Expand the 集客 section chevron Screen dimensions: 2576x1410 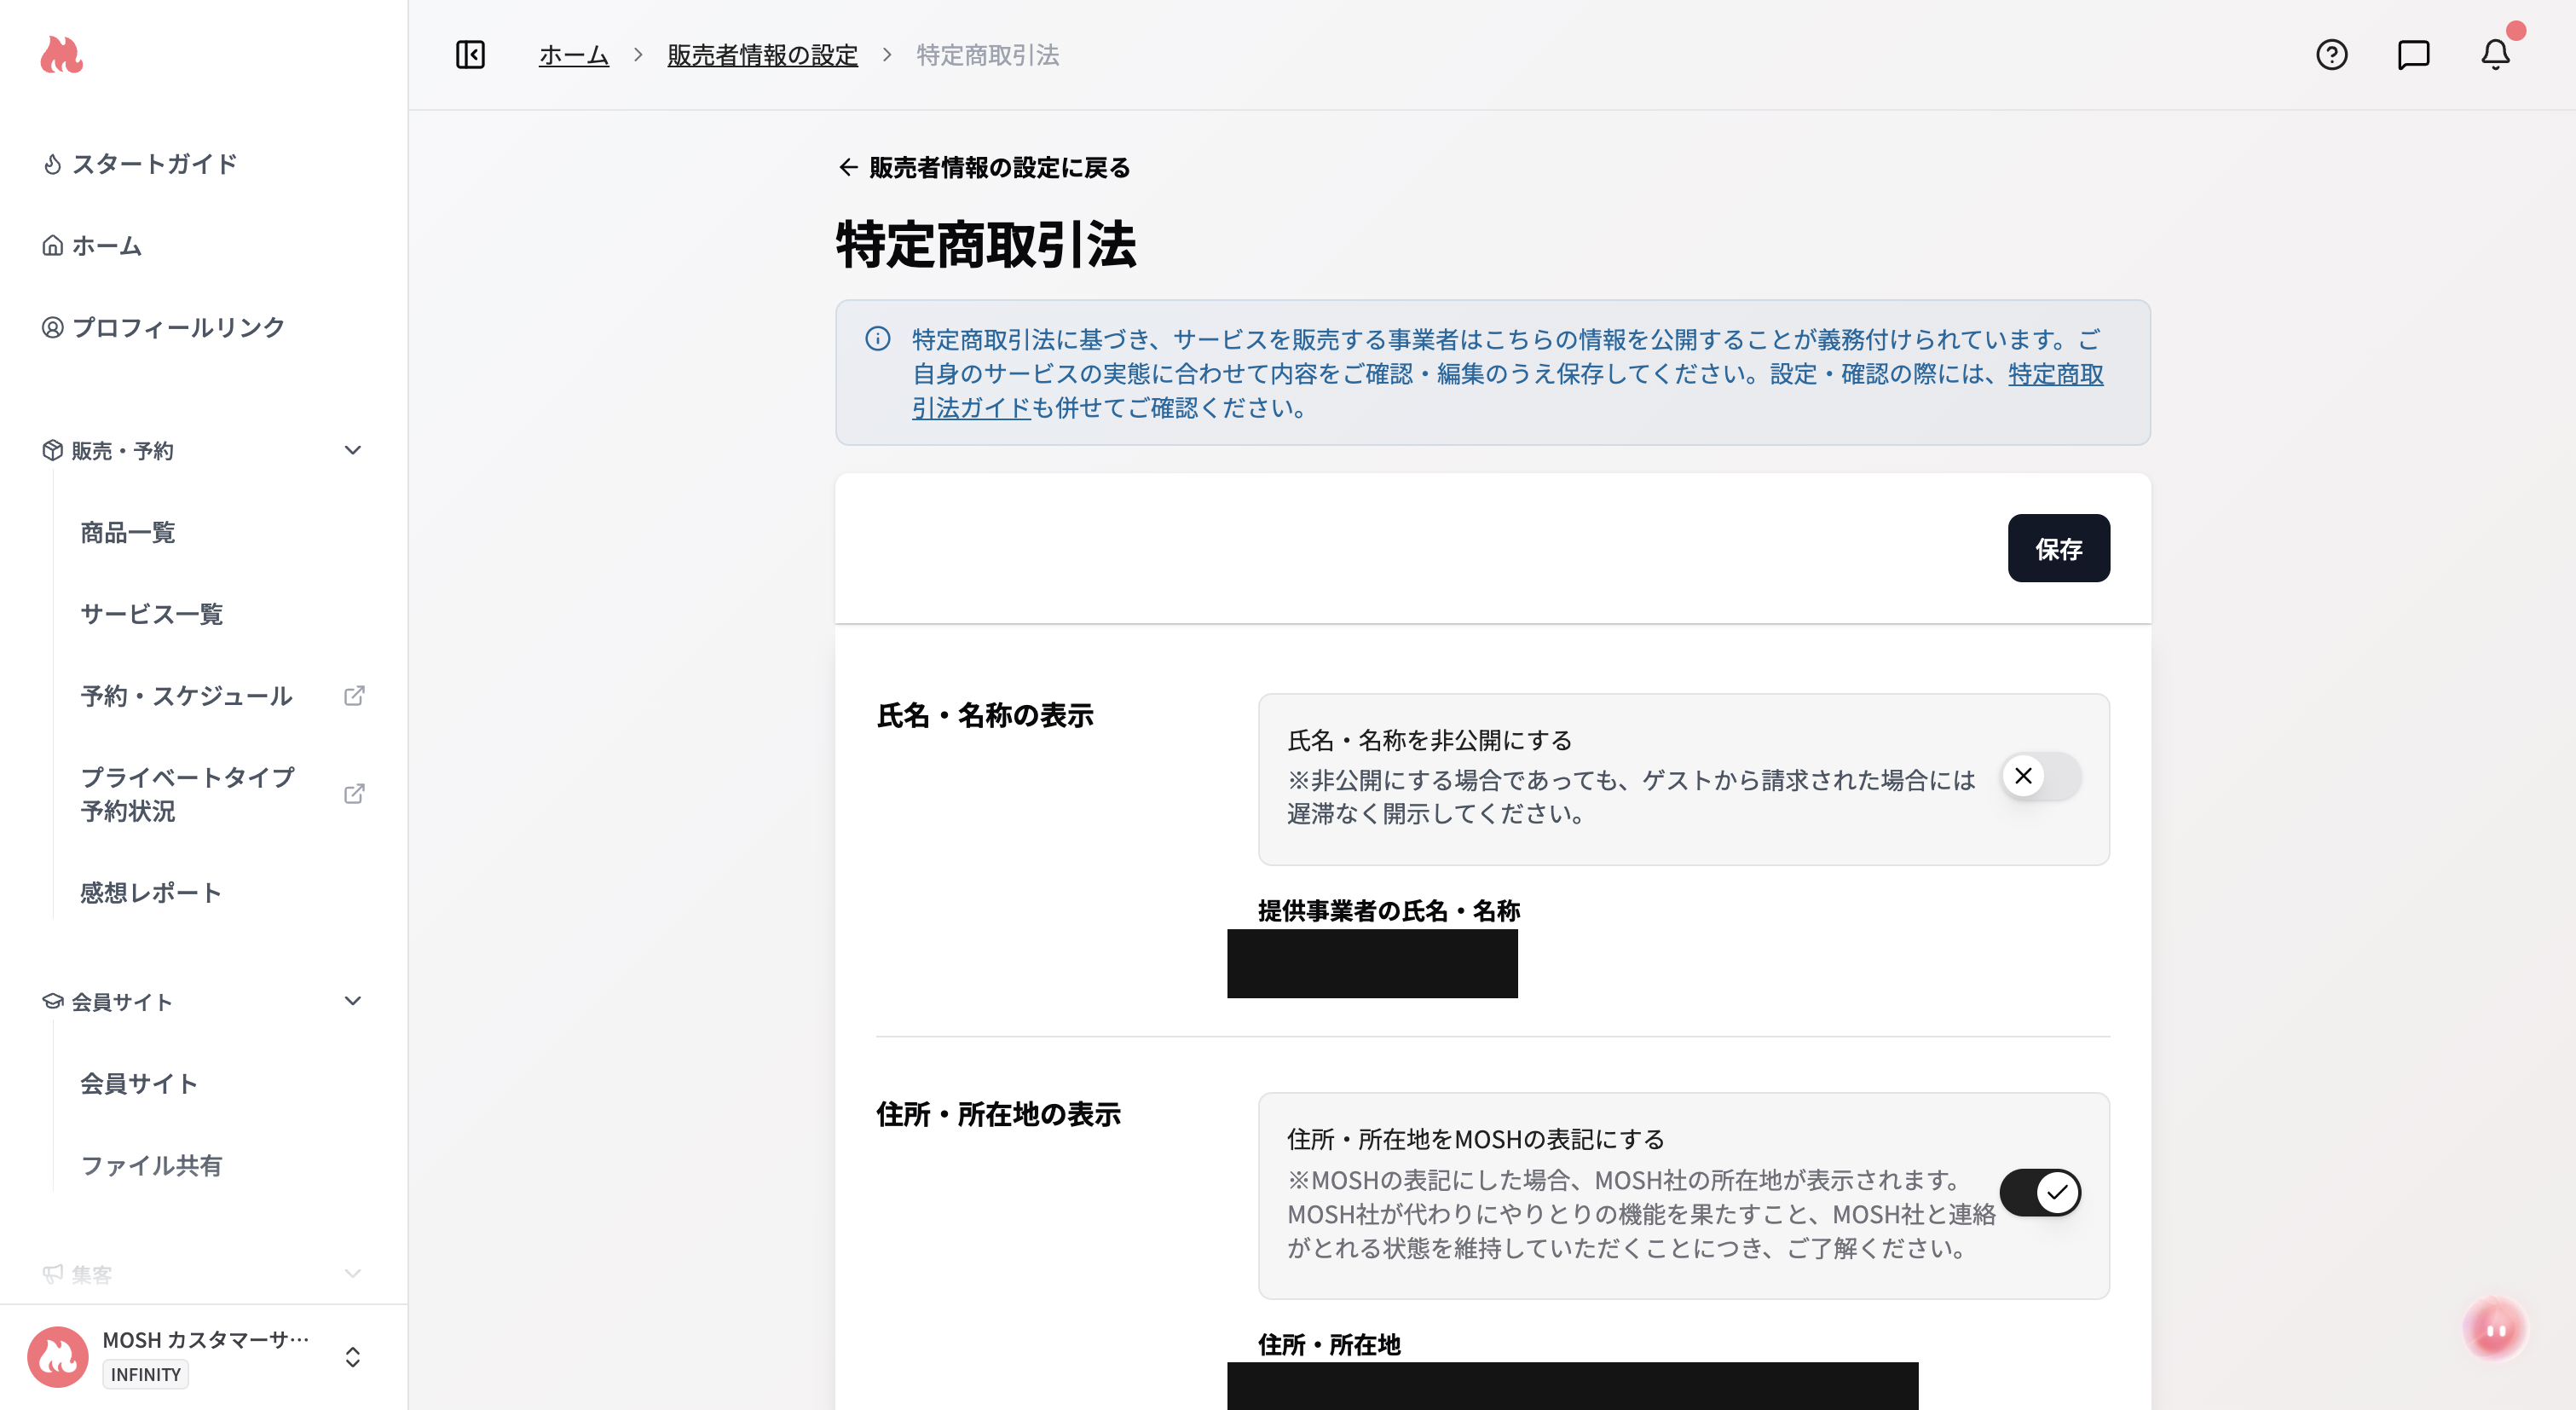tap(352, 1273)
